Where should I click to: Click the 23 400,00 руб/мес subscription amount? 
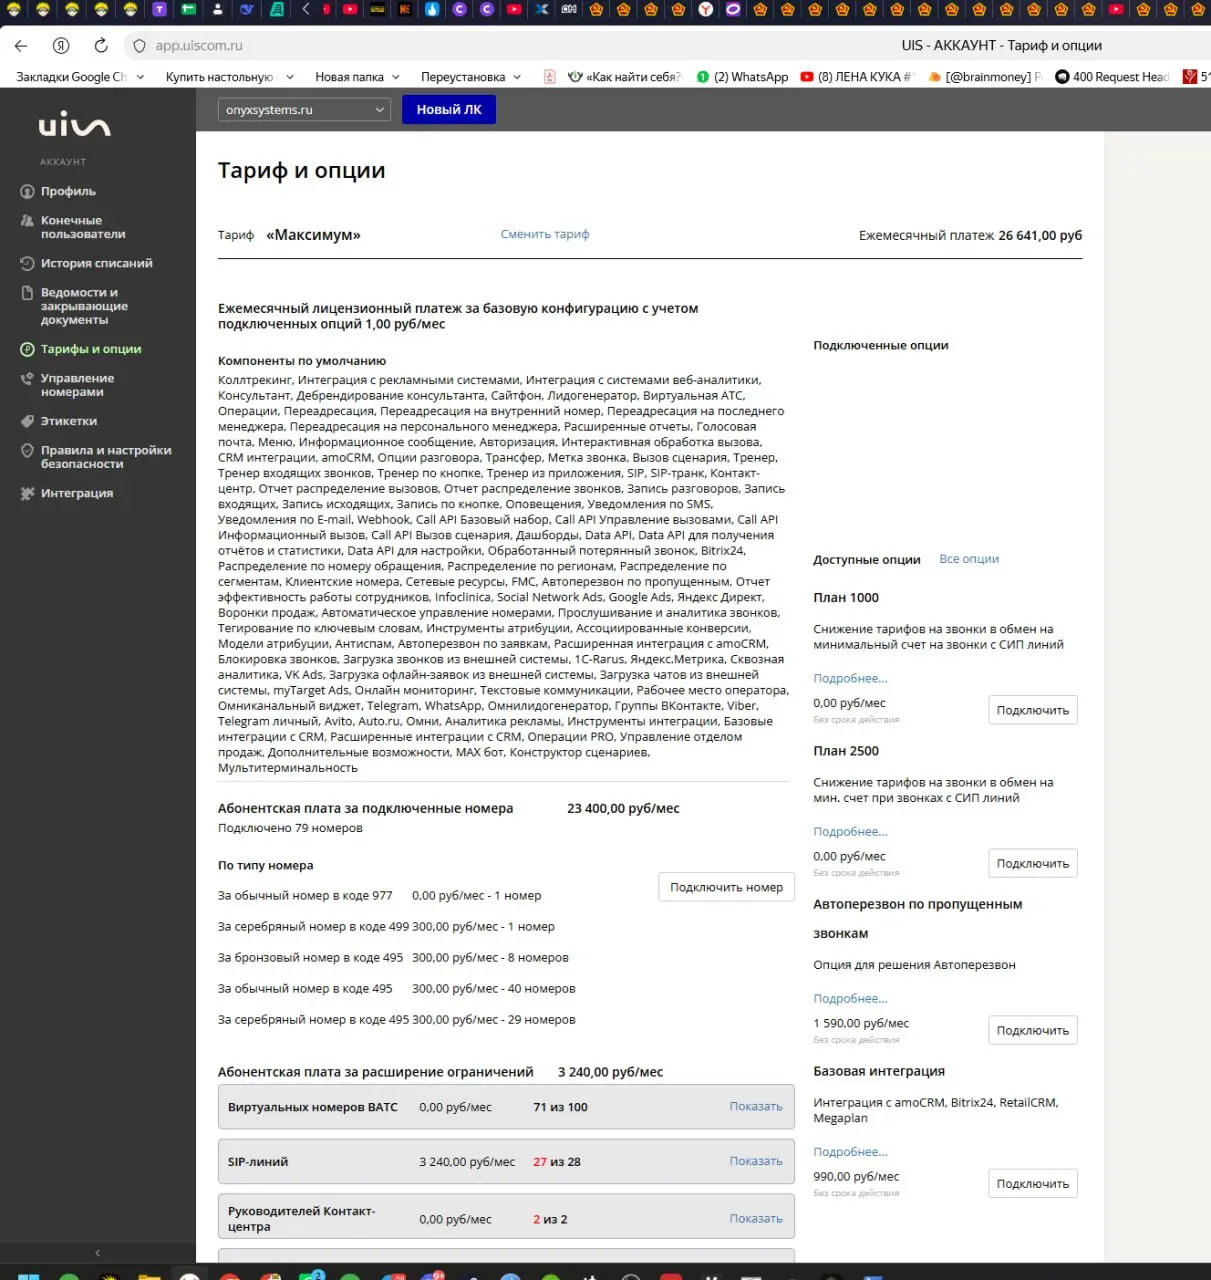[x=623, y=808]
